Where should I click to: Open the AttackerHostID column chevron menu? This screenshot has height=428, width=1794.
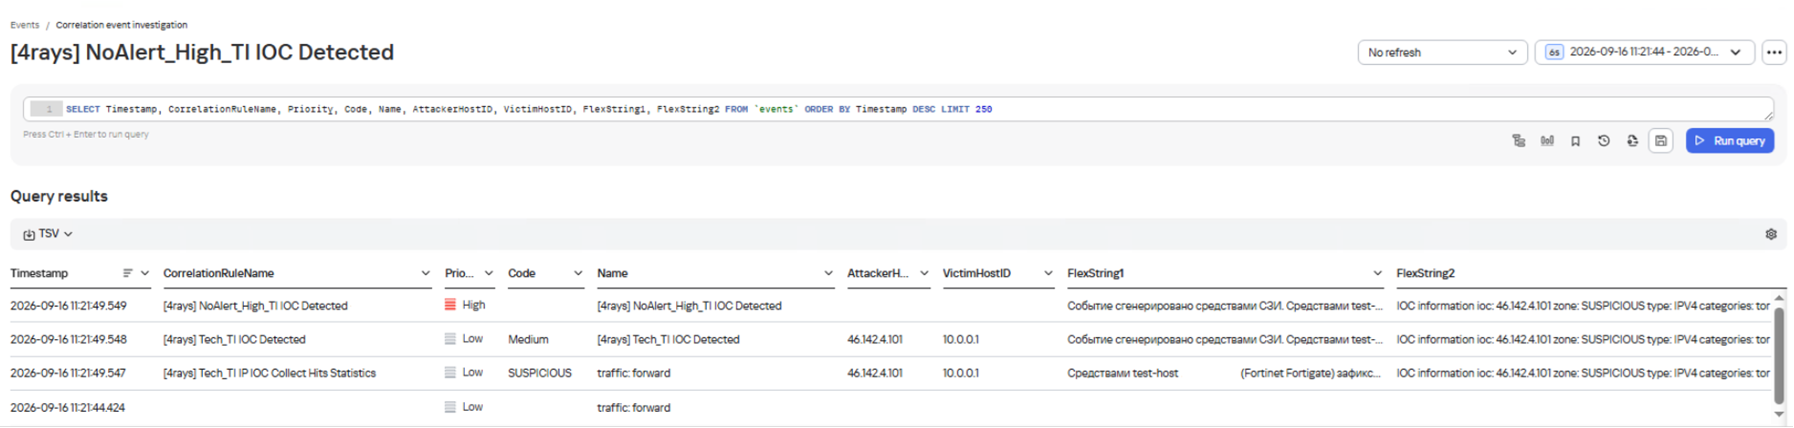924,273
